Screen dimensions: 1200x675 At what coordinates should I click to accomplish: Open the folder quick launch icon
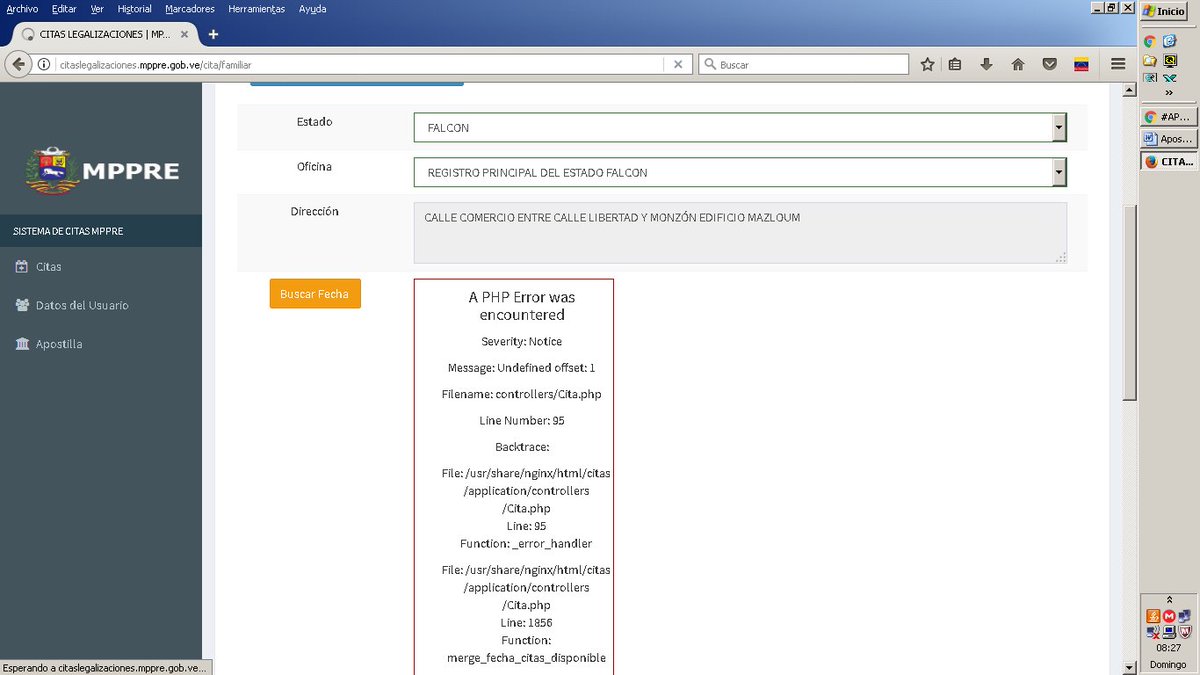pos(1150,60)
